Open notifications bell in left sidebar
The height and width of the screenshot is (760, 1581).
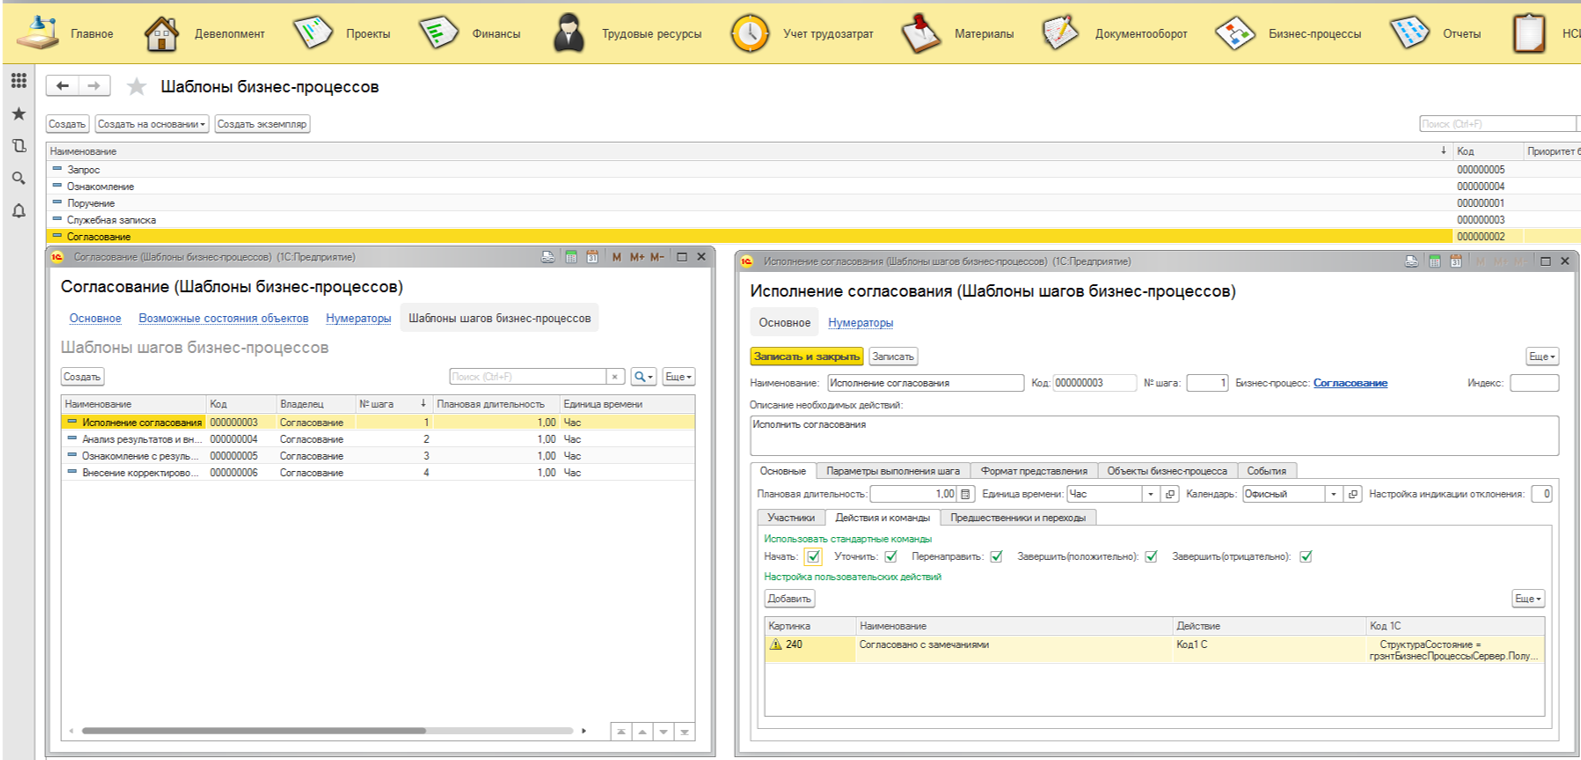(18, 211)
